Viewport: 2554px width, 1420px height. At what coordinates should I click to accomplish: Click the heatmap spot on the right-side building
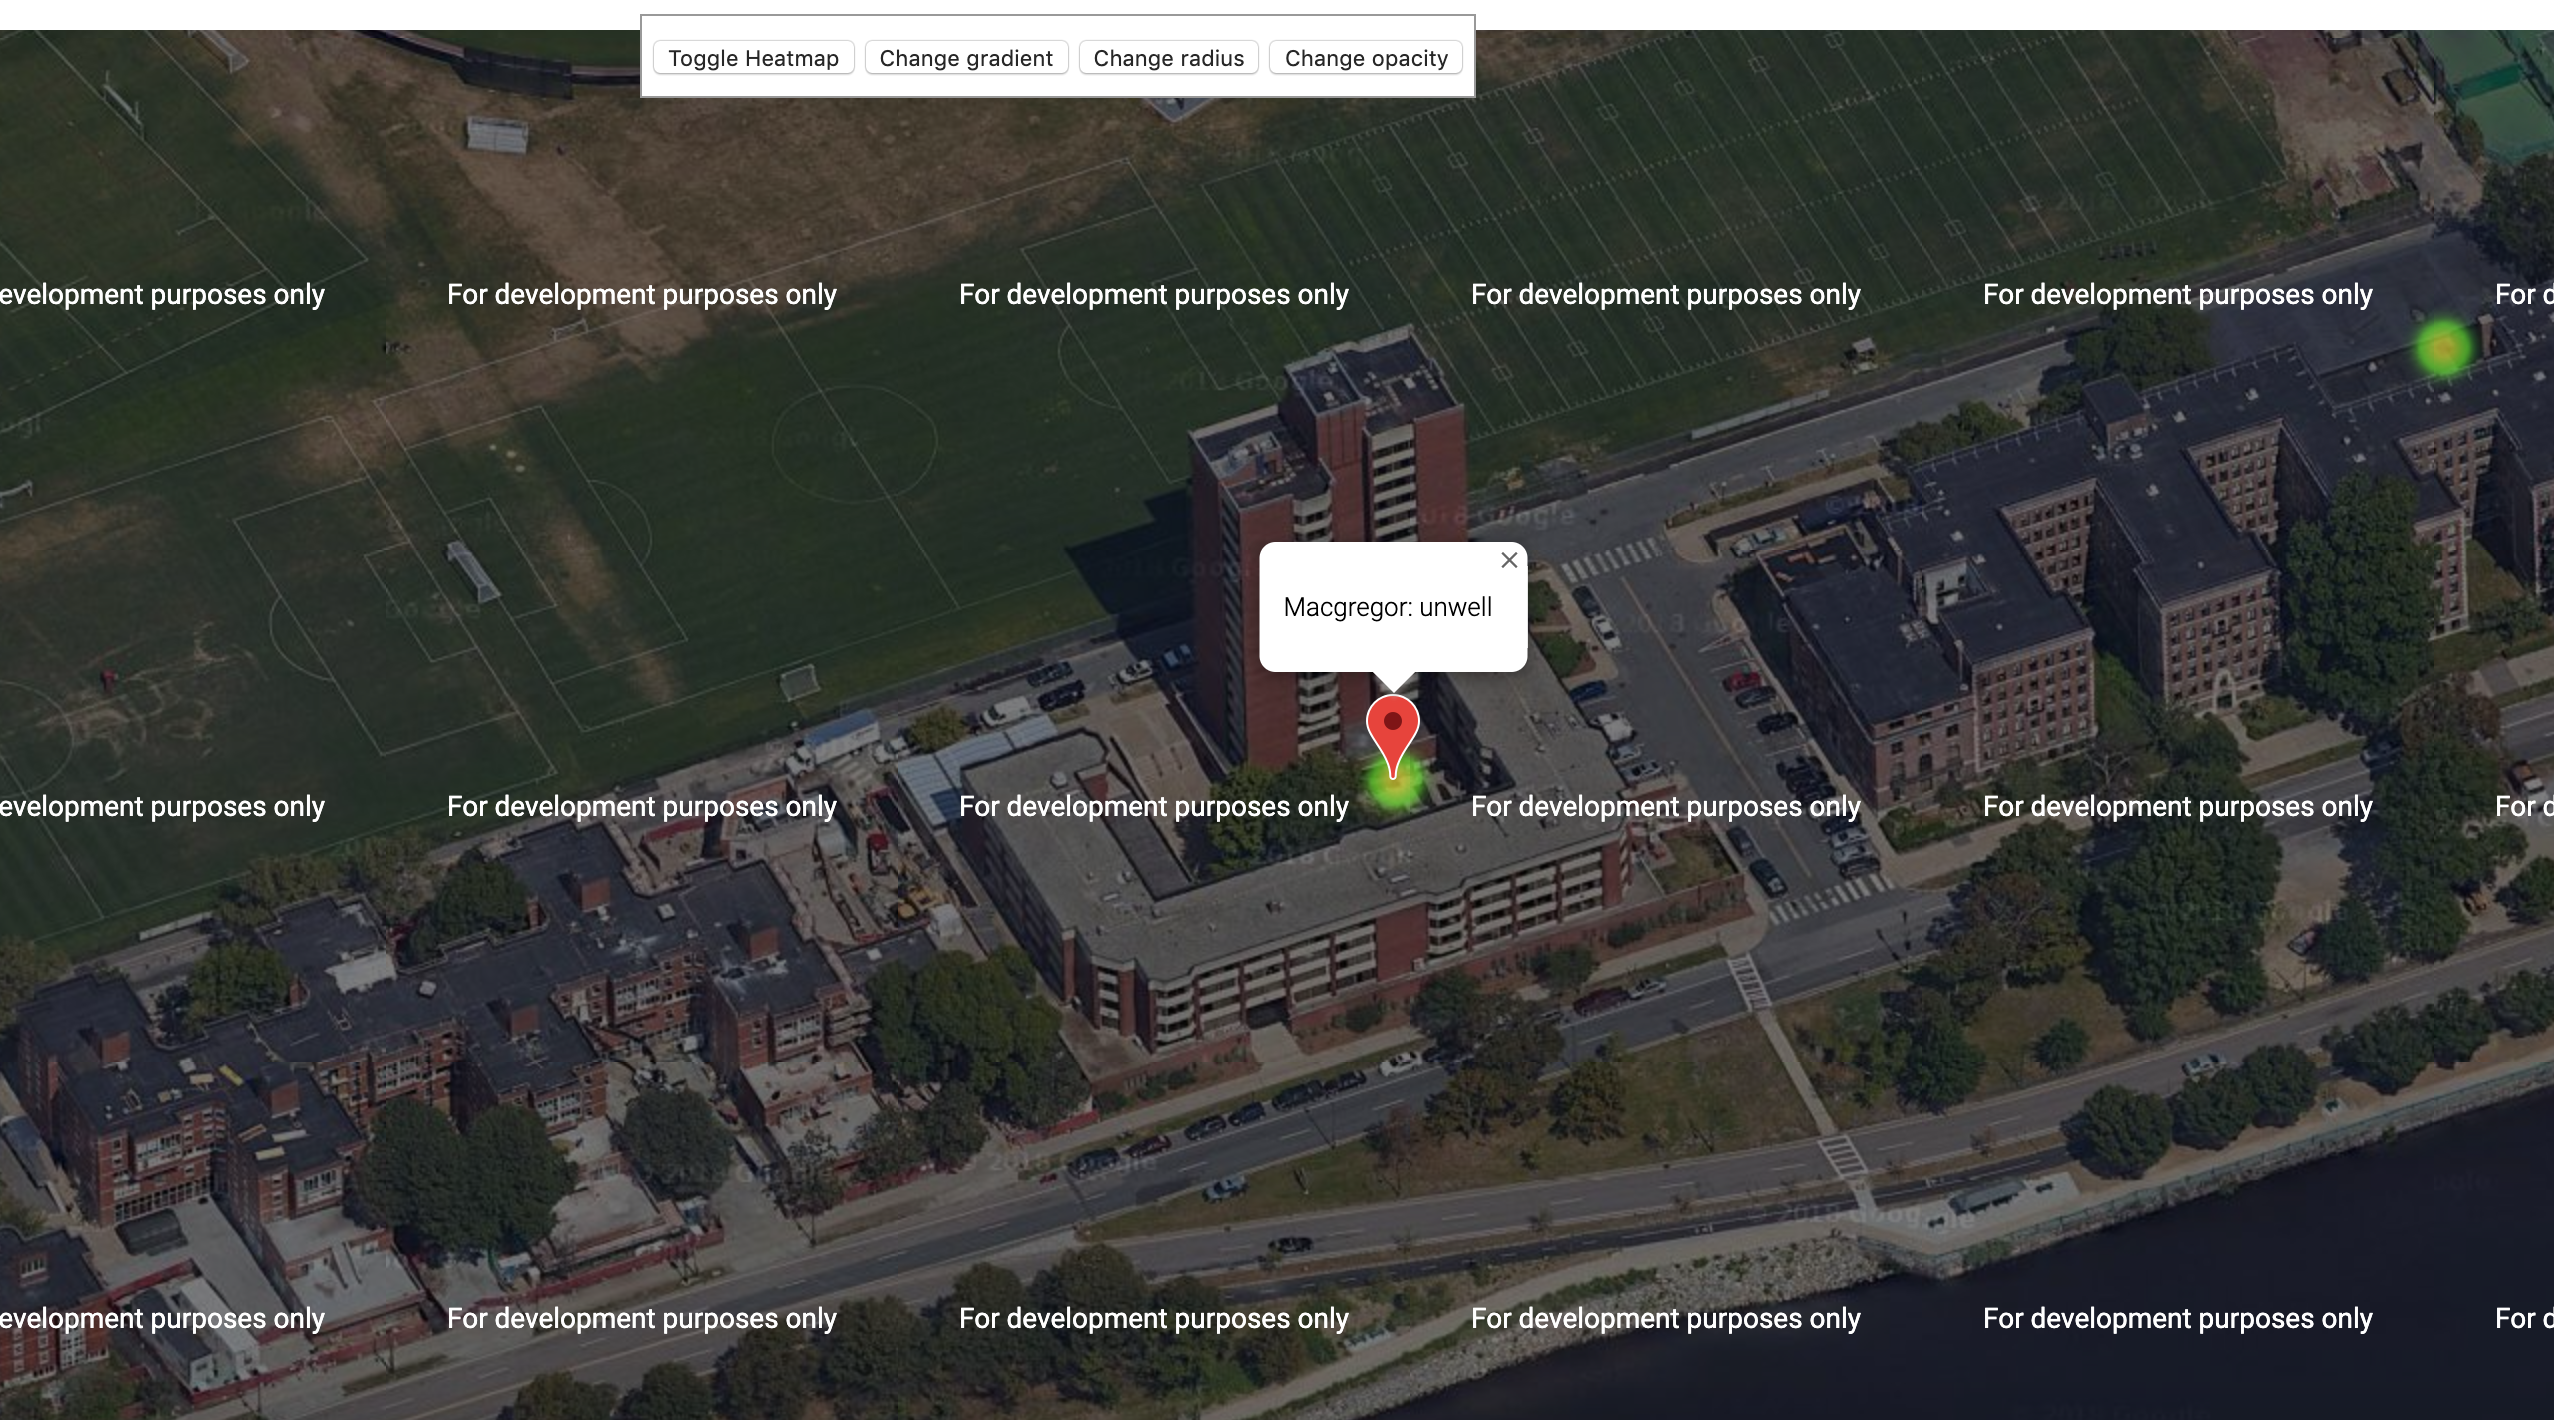tap(2443, 348)
